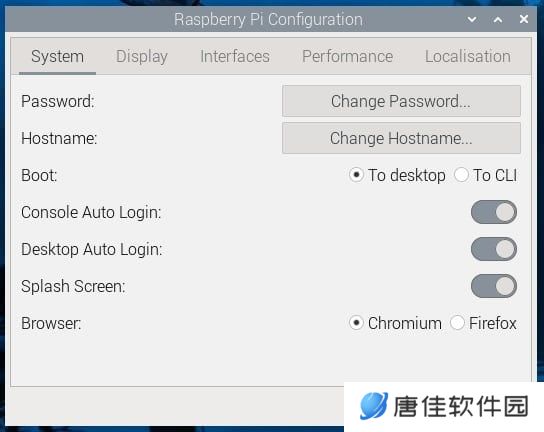Image resolution: width=544 pixels, height=432 pixels.
Task: Choose To CLI boot option
Action: pyautogui.click(x=486, y=175)
